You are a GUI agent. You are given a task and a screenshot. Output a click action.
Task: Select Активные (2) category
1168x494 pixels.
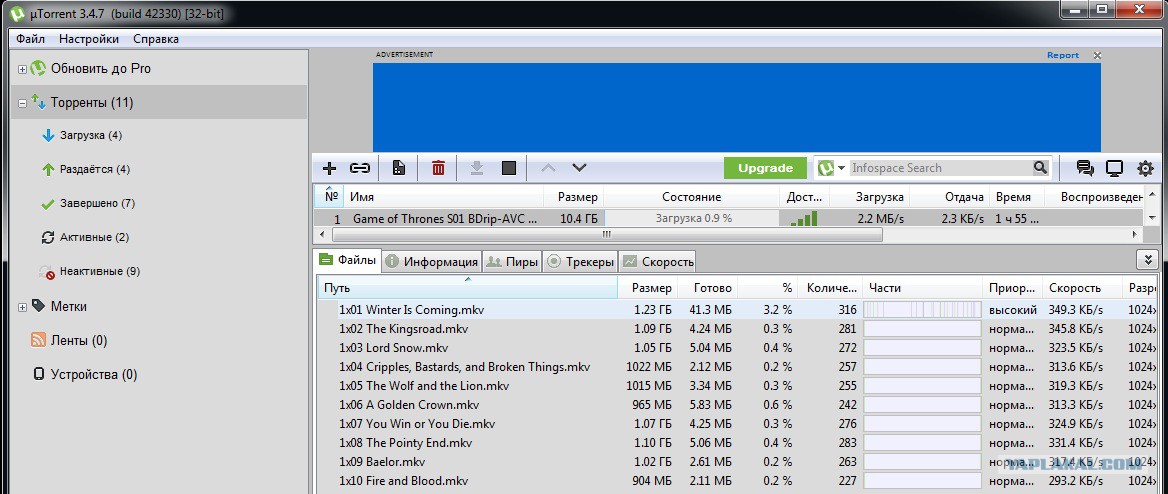point(94,238)
